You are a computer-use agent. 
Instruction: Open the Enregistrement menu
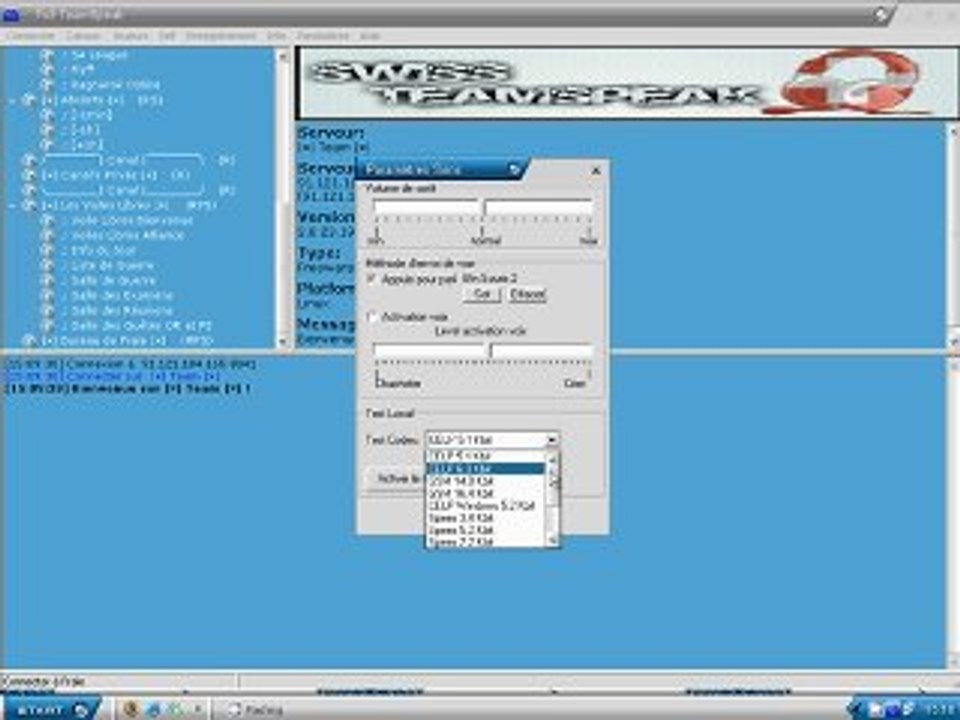220,36
